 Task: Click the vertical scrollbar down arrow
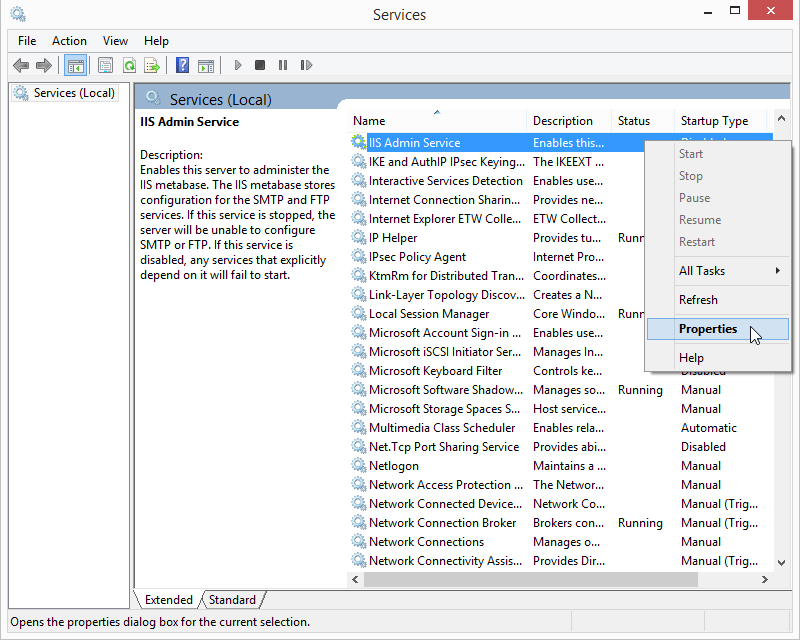pos(781,562)
